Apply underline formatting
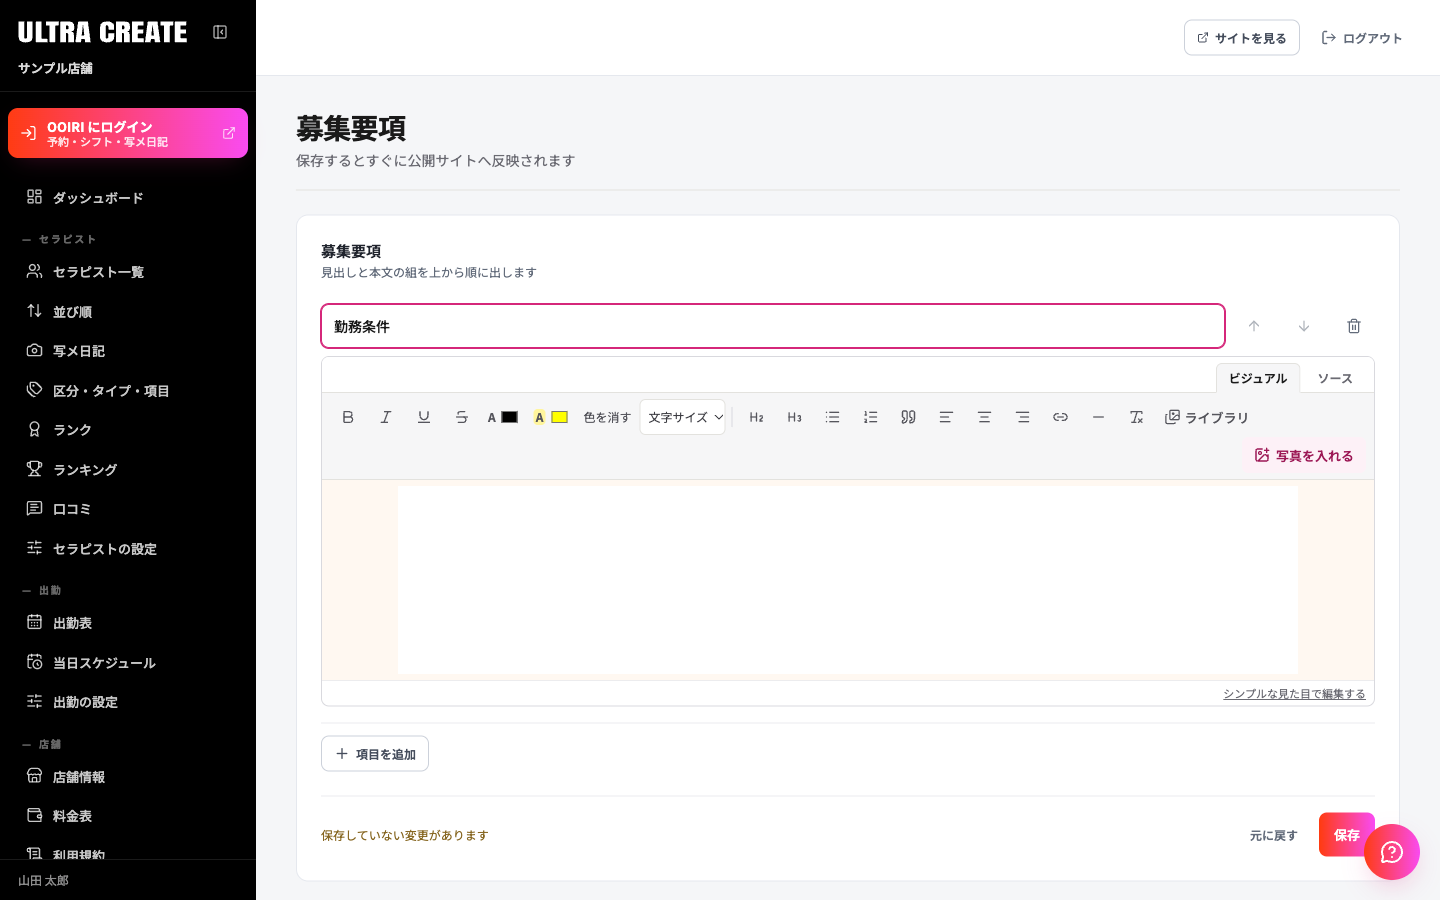Screen dimensions: 1440x900 (x=424, y=417)
